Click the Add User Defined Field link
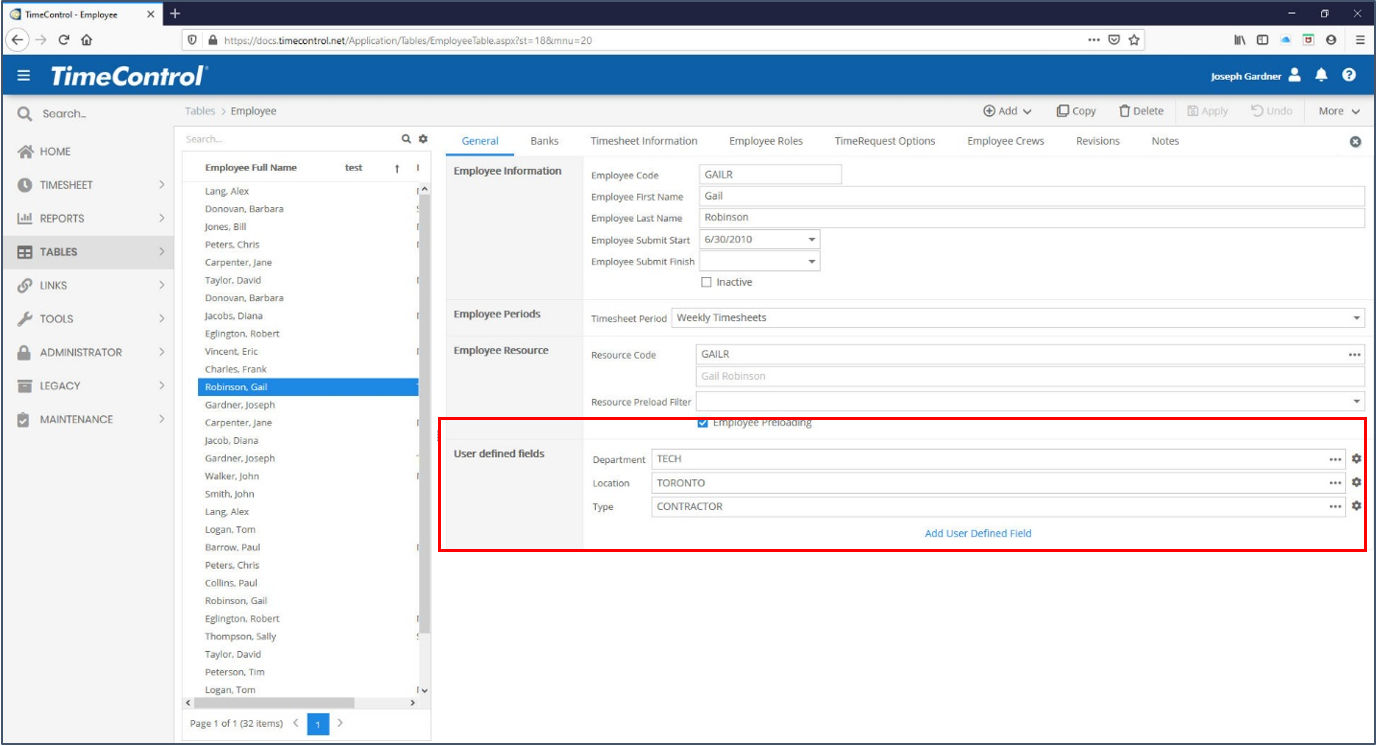 [x=978, y=533]
